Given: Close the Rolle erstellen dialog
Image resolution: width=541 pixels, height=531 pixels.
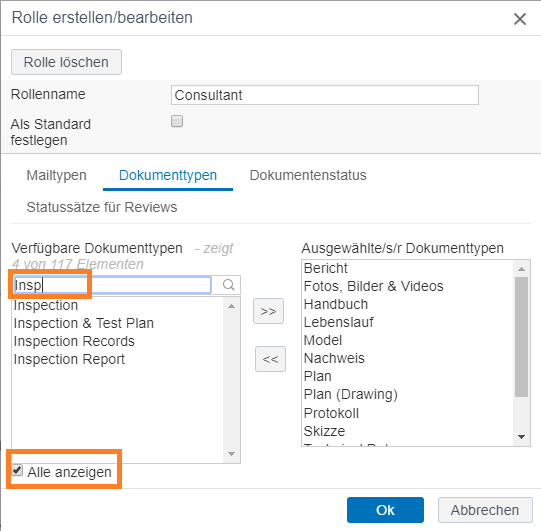Looking at the screenshot, I should pos(520,19).
